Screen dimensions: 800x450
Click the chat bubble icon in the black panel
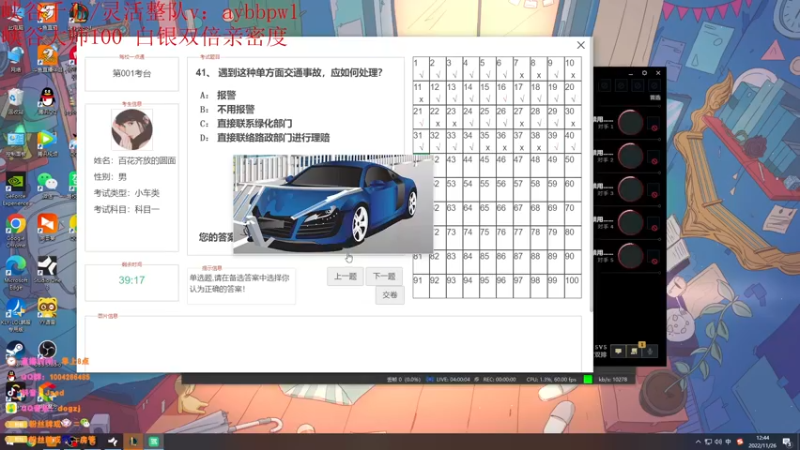pos(618,351)
